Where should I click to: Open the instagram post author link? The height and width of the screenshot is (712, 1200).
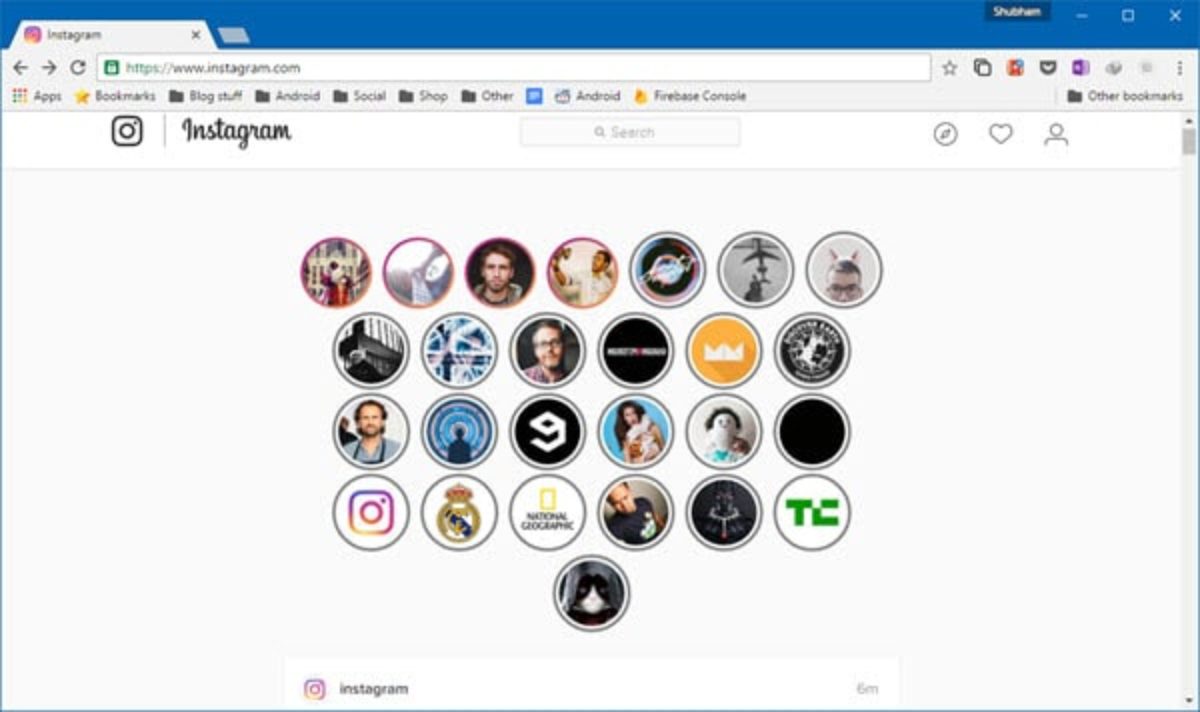tap(374, 689)
